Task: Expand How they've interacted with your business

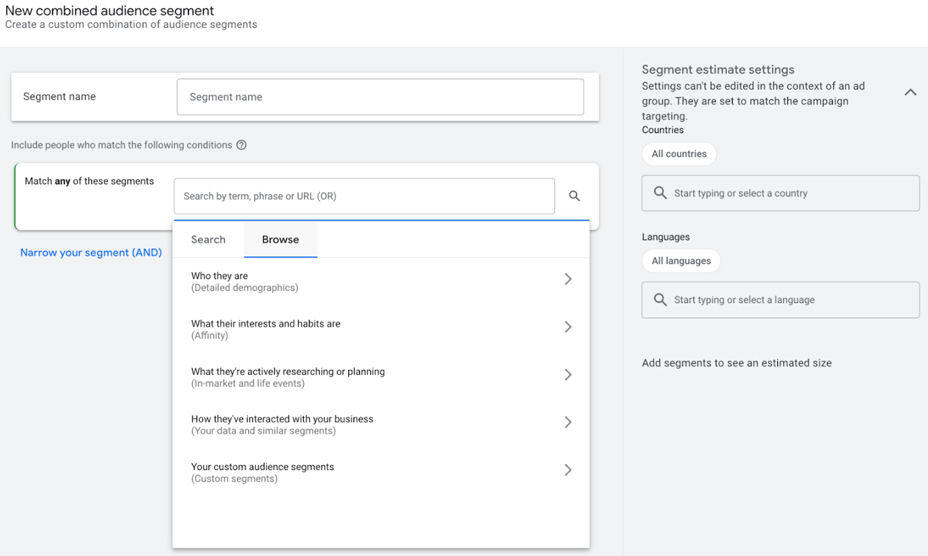Action: (381, 425)
